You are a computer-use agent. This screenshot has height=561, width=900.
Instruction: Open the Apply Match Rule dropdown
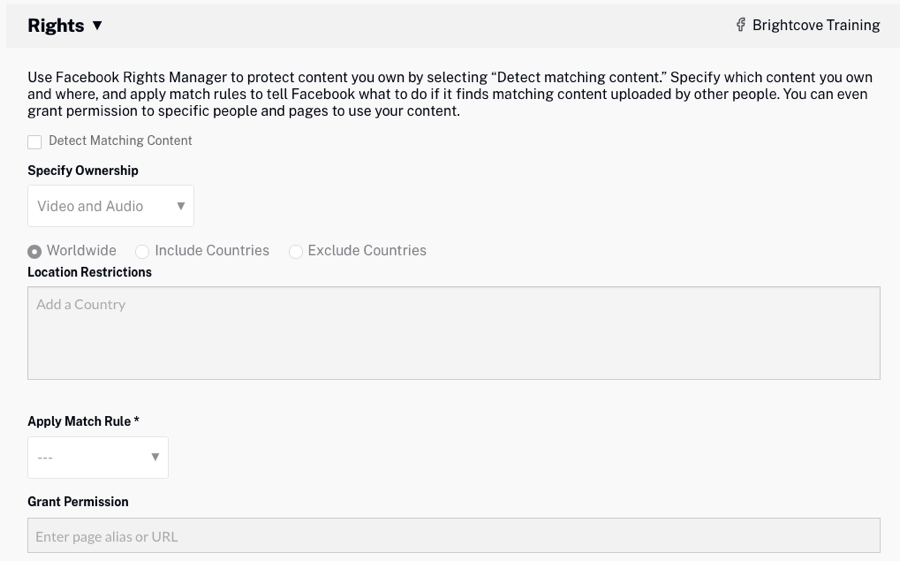click(98, 457)
